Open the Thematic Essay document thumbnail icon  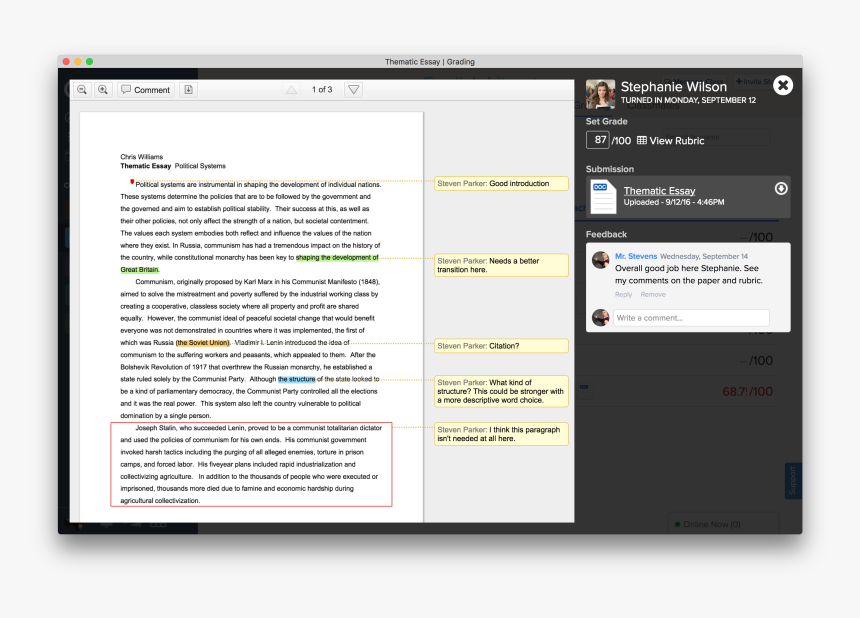click(602, 196)
